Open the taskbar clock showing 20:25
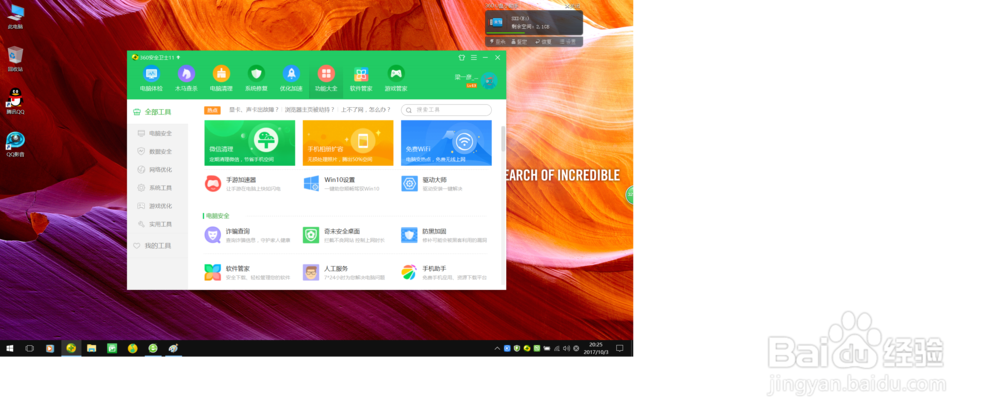 tap(596, 348)
